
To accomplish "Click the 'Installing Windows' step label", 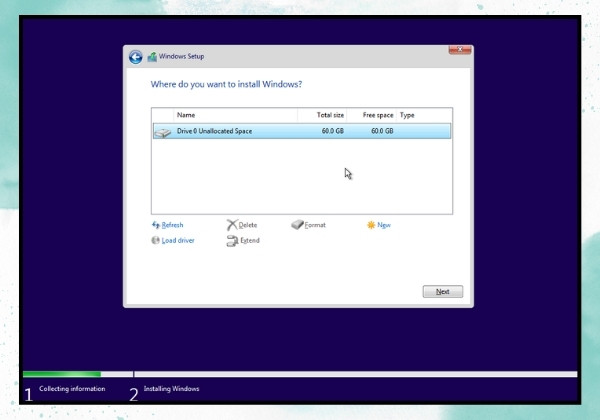I will [171, 389].
